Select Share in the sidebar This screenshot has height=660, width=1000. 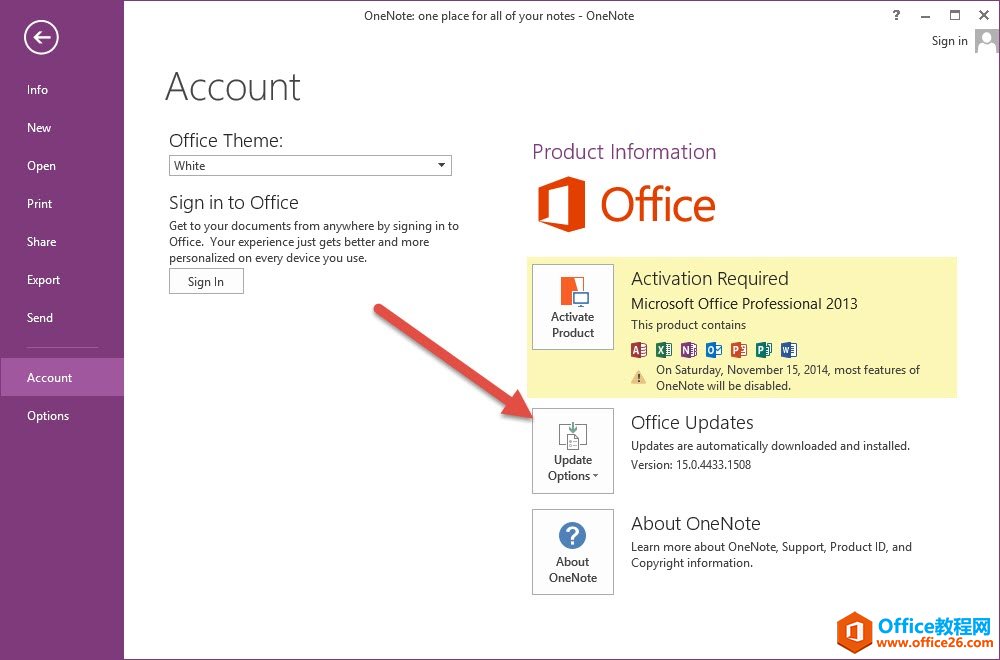41,242
